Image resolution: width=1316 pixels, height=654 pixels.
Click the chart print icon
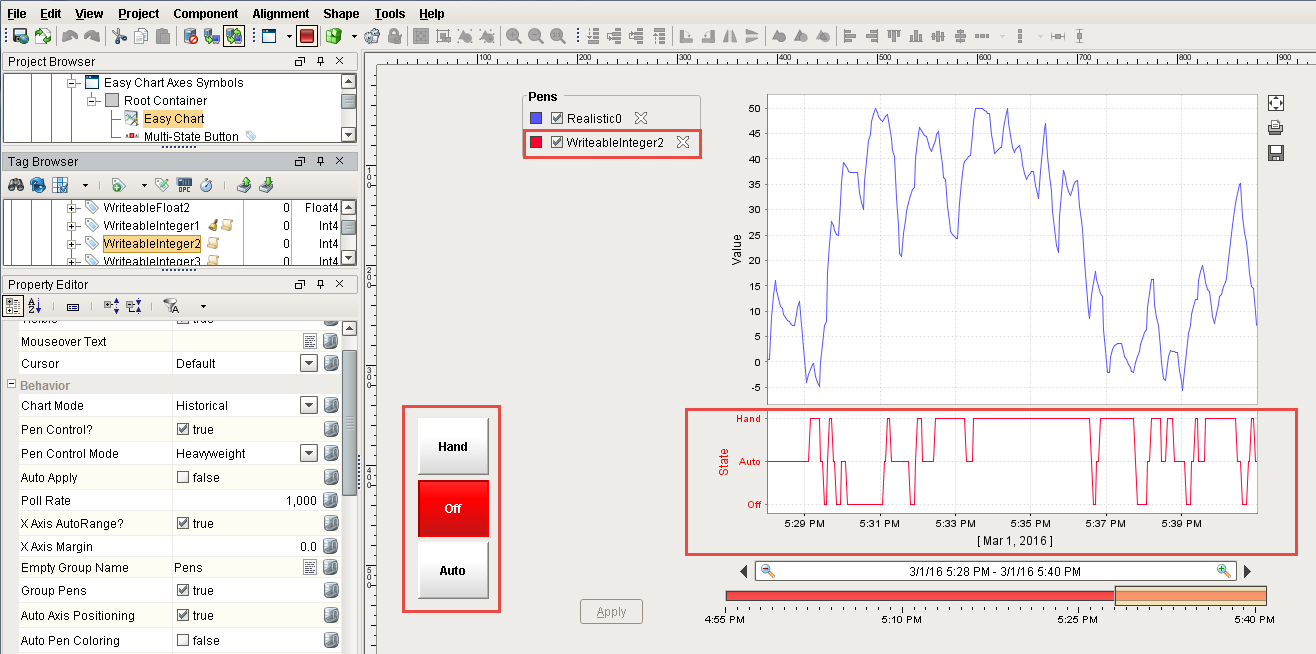(1275, 128)
